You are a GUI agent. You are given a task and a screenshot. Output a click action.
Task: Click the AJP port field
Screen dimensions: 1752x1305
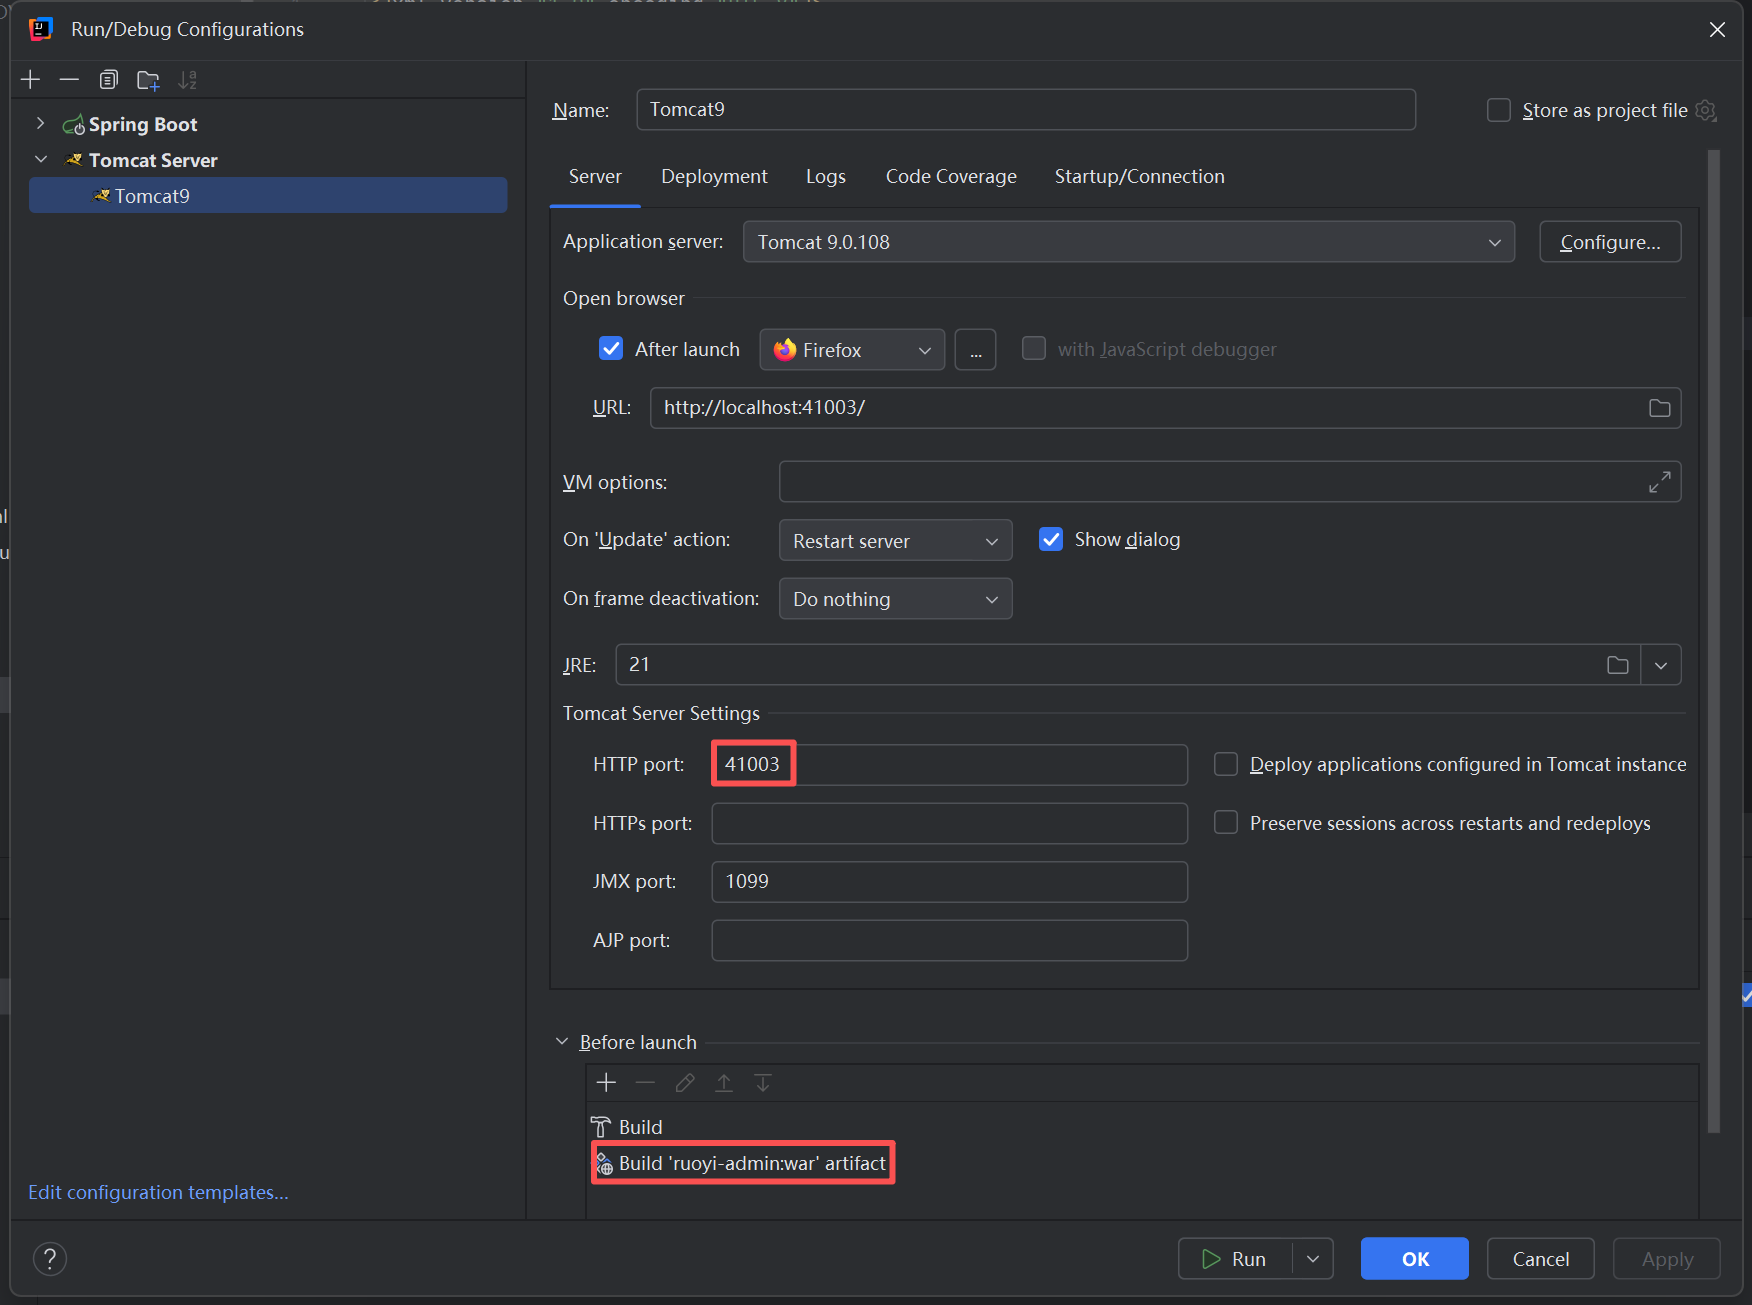949,940
